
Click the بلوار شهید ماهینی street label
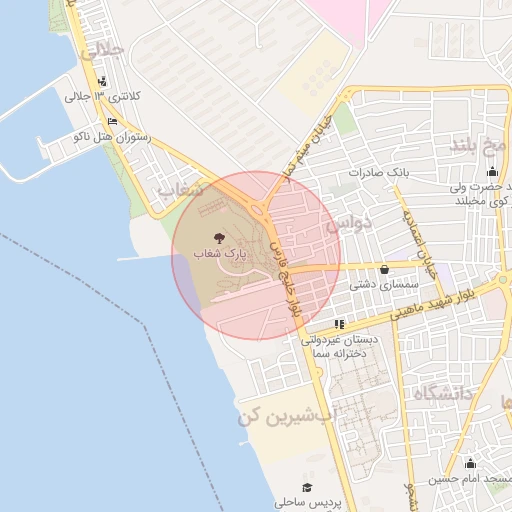[x=432, y=305]
